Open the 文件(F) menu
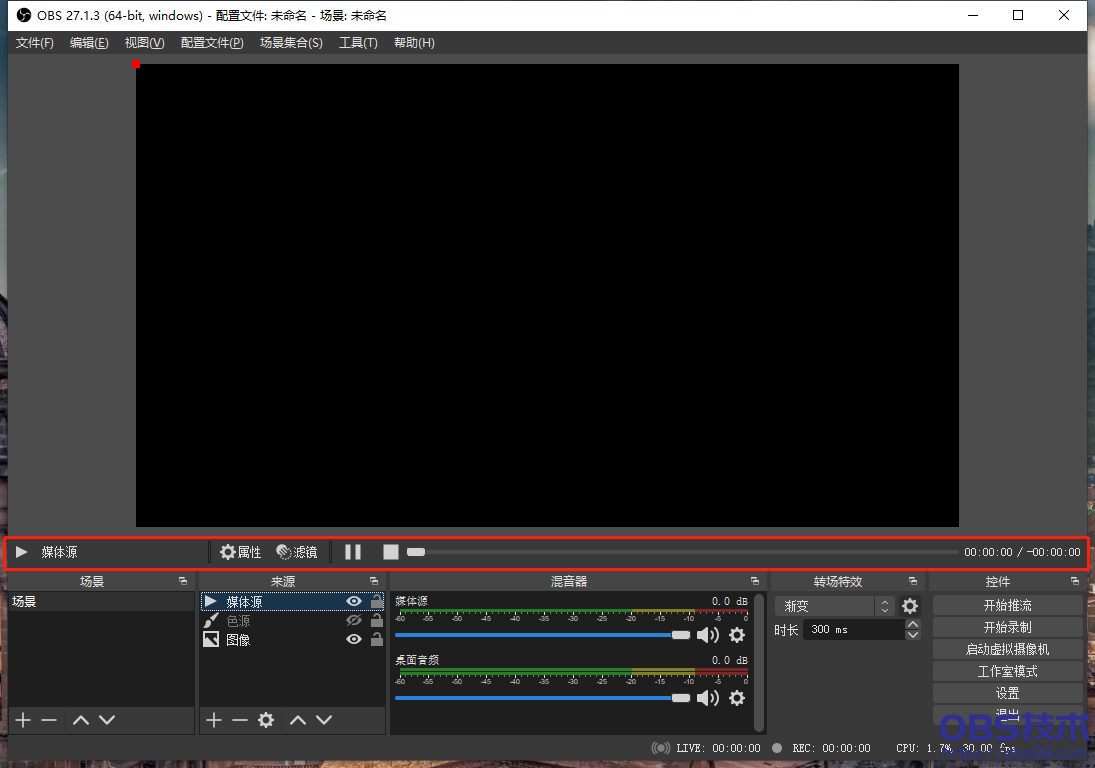 tap(34, 43)
